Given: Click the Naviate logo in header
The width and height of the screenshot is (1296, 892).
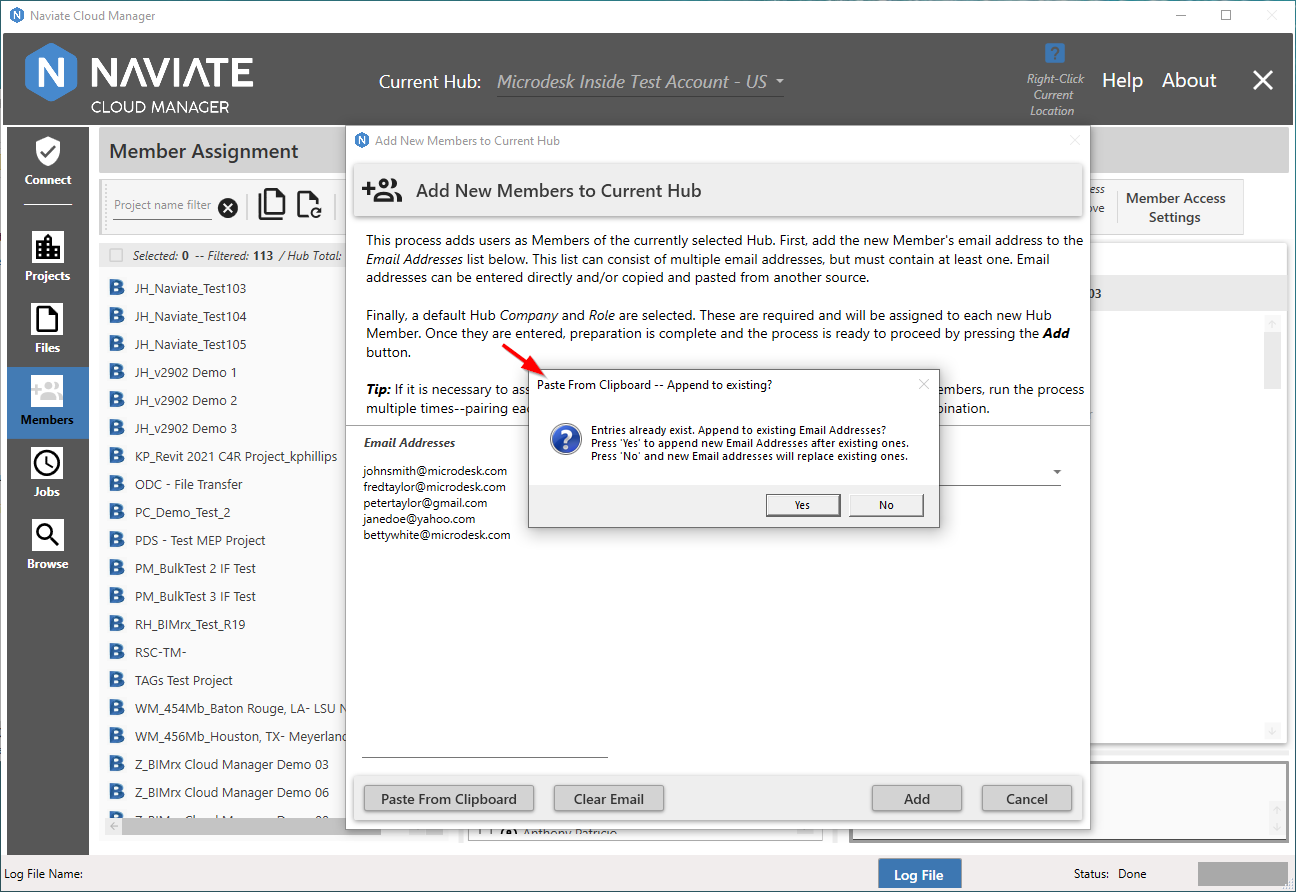Looking at the screenshot, I should tap(139, 80).
